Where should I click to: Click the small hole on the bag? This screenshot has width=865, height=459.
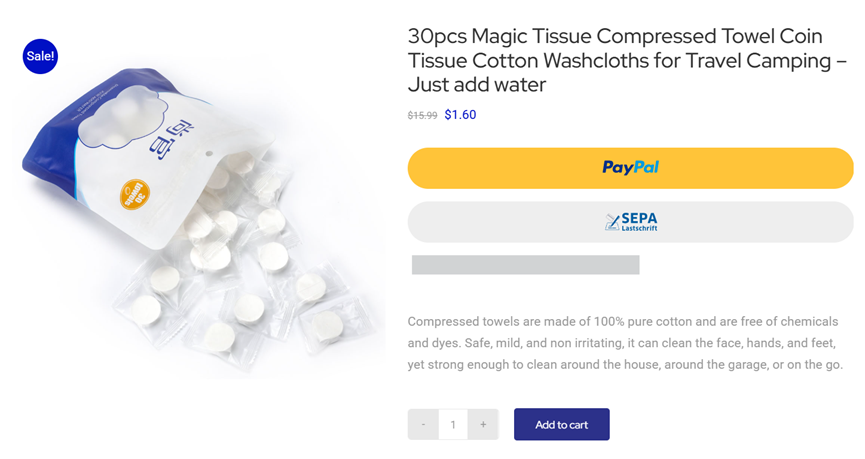pyautogui.click(x=209, y=155)
